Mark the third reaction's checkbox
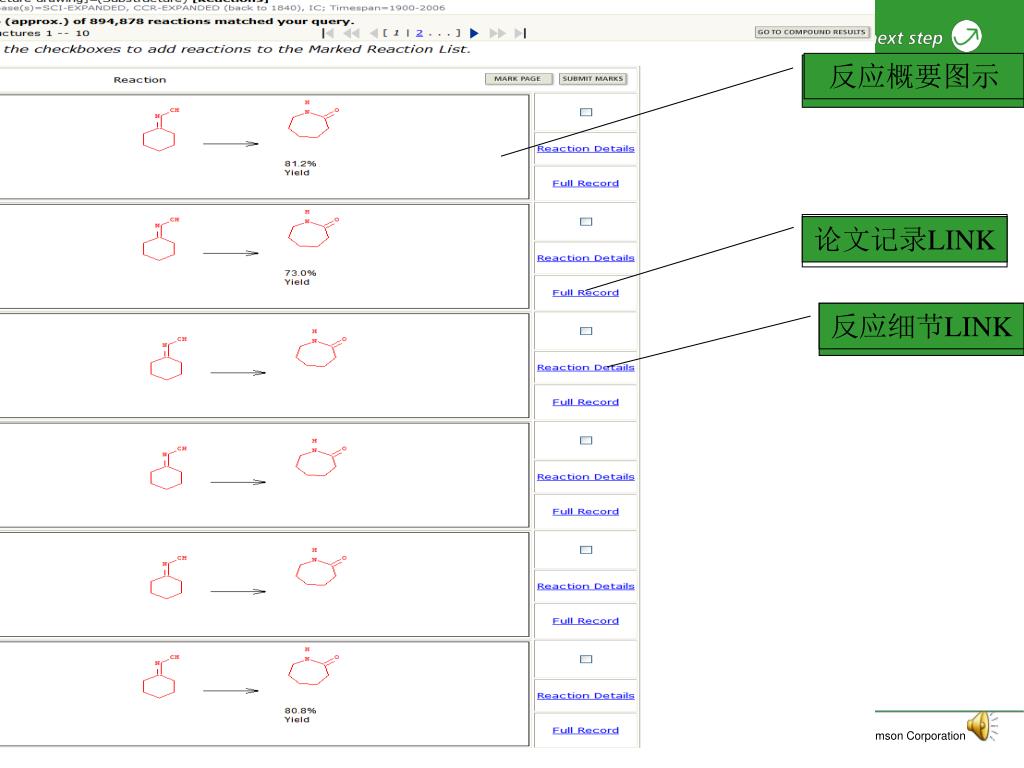 (586, 331)
